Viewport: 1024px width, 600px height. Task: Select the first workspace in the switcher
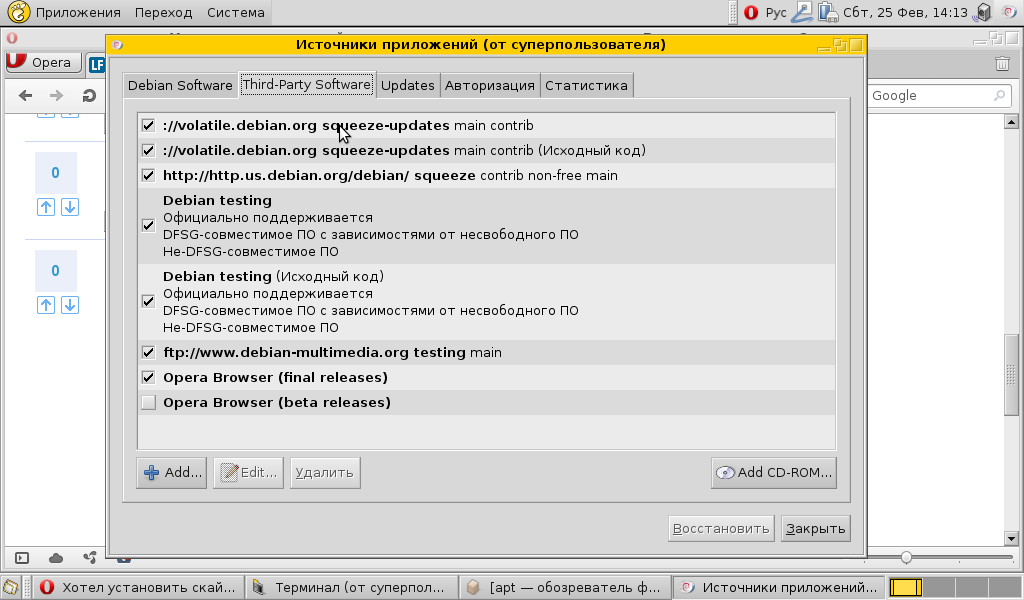(906, 587)
